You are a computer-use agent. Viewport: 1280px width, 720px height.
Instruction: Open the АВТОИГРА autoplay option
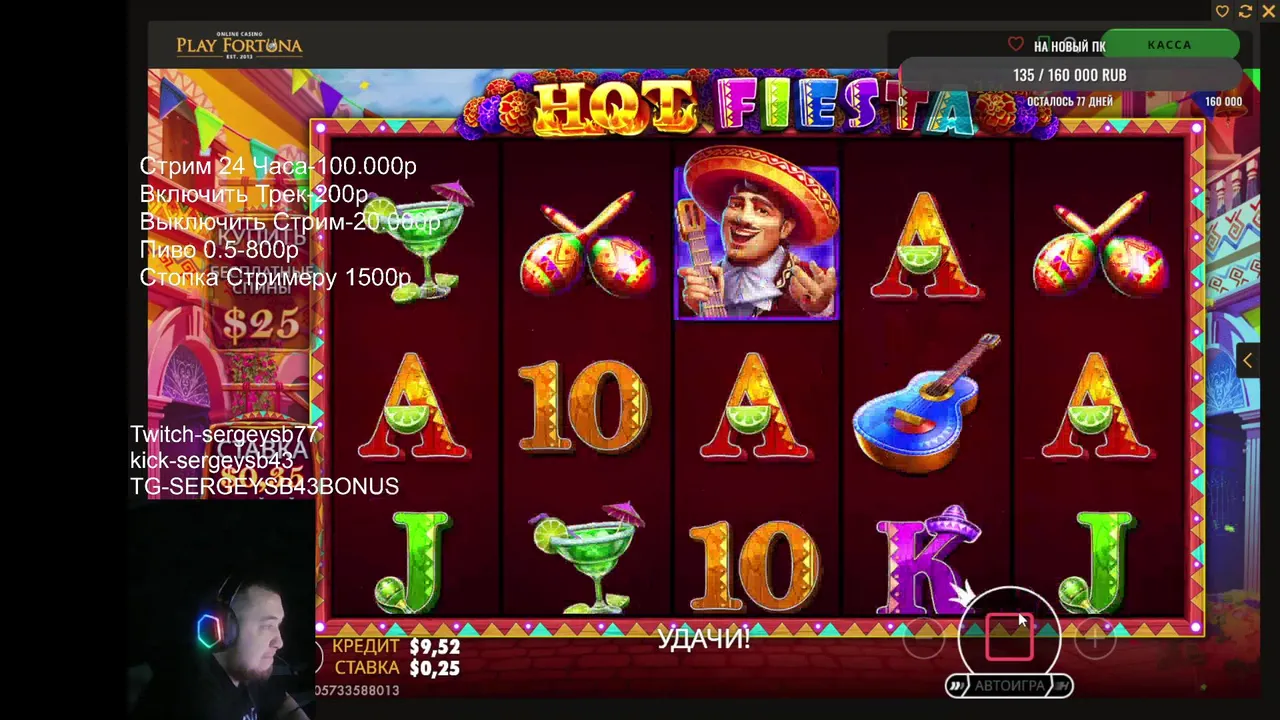coord(1009,686)
